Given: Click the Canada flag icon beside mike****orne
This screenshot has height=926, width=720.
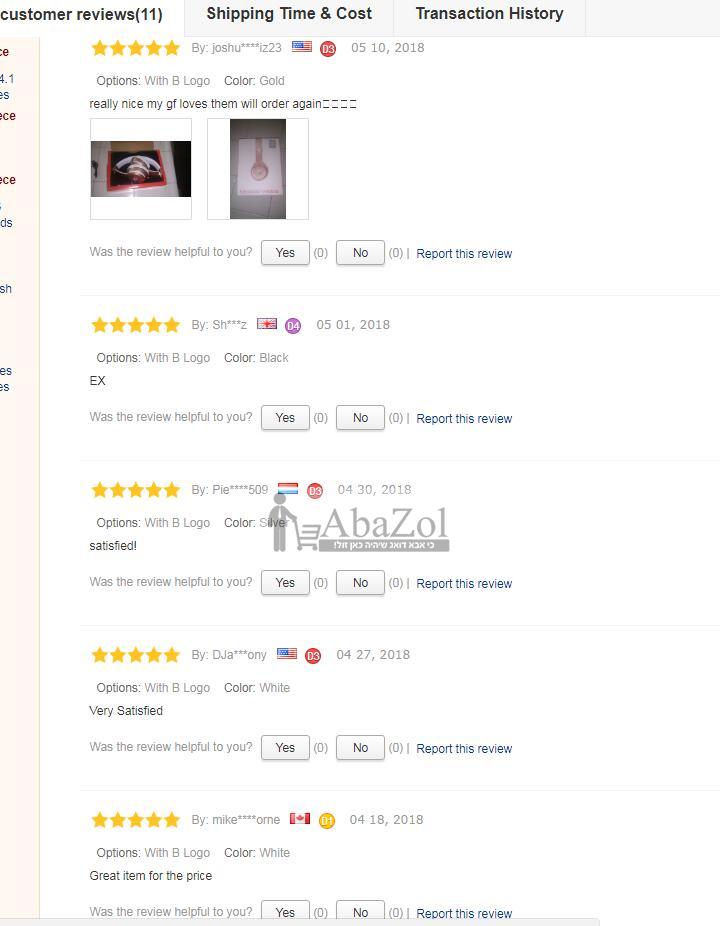Looking at the screenshot, I should point(299,818).
